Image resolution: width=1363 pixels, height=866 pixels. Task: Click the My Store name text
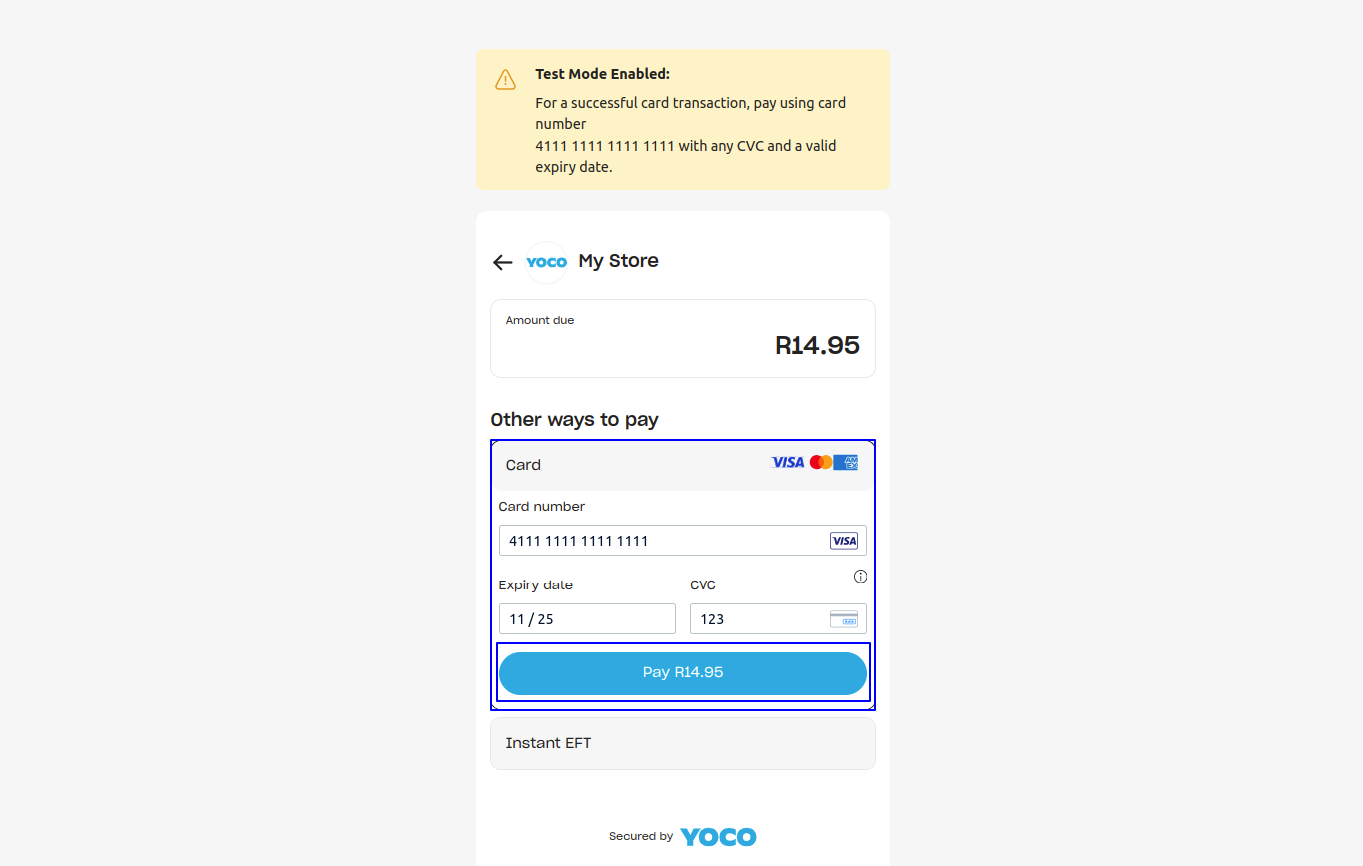click(618, 261)
